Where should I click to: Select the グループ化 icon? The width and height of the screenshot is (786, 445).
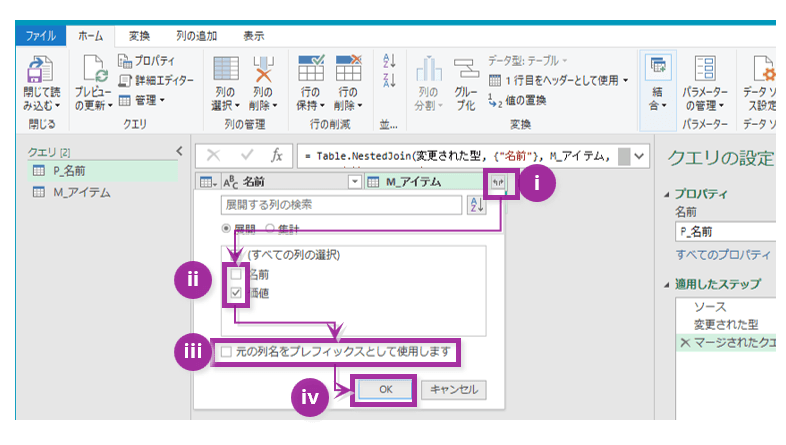465,72
